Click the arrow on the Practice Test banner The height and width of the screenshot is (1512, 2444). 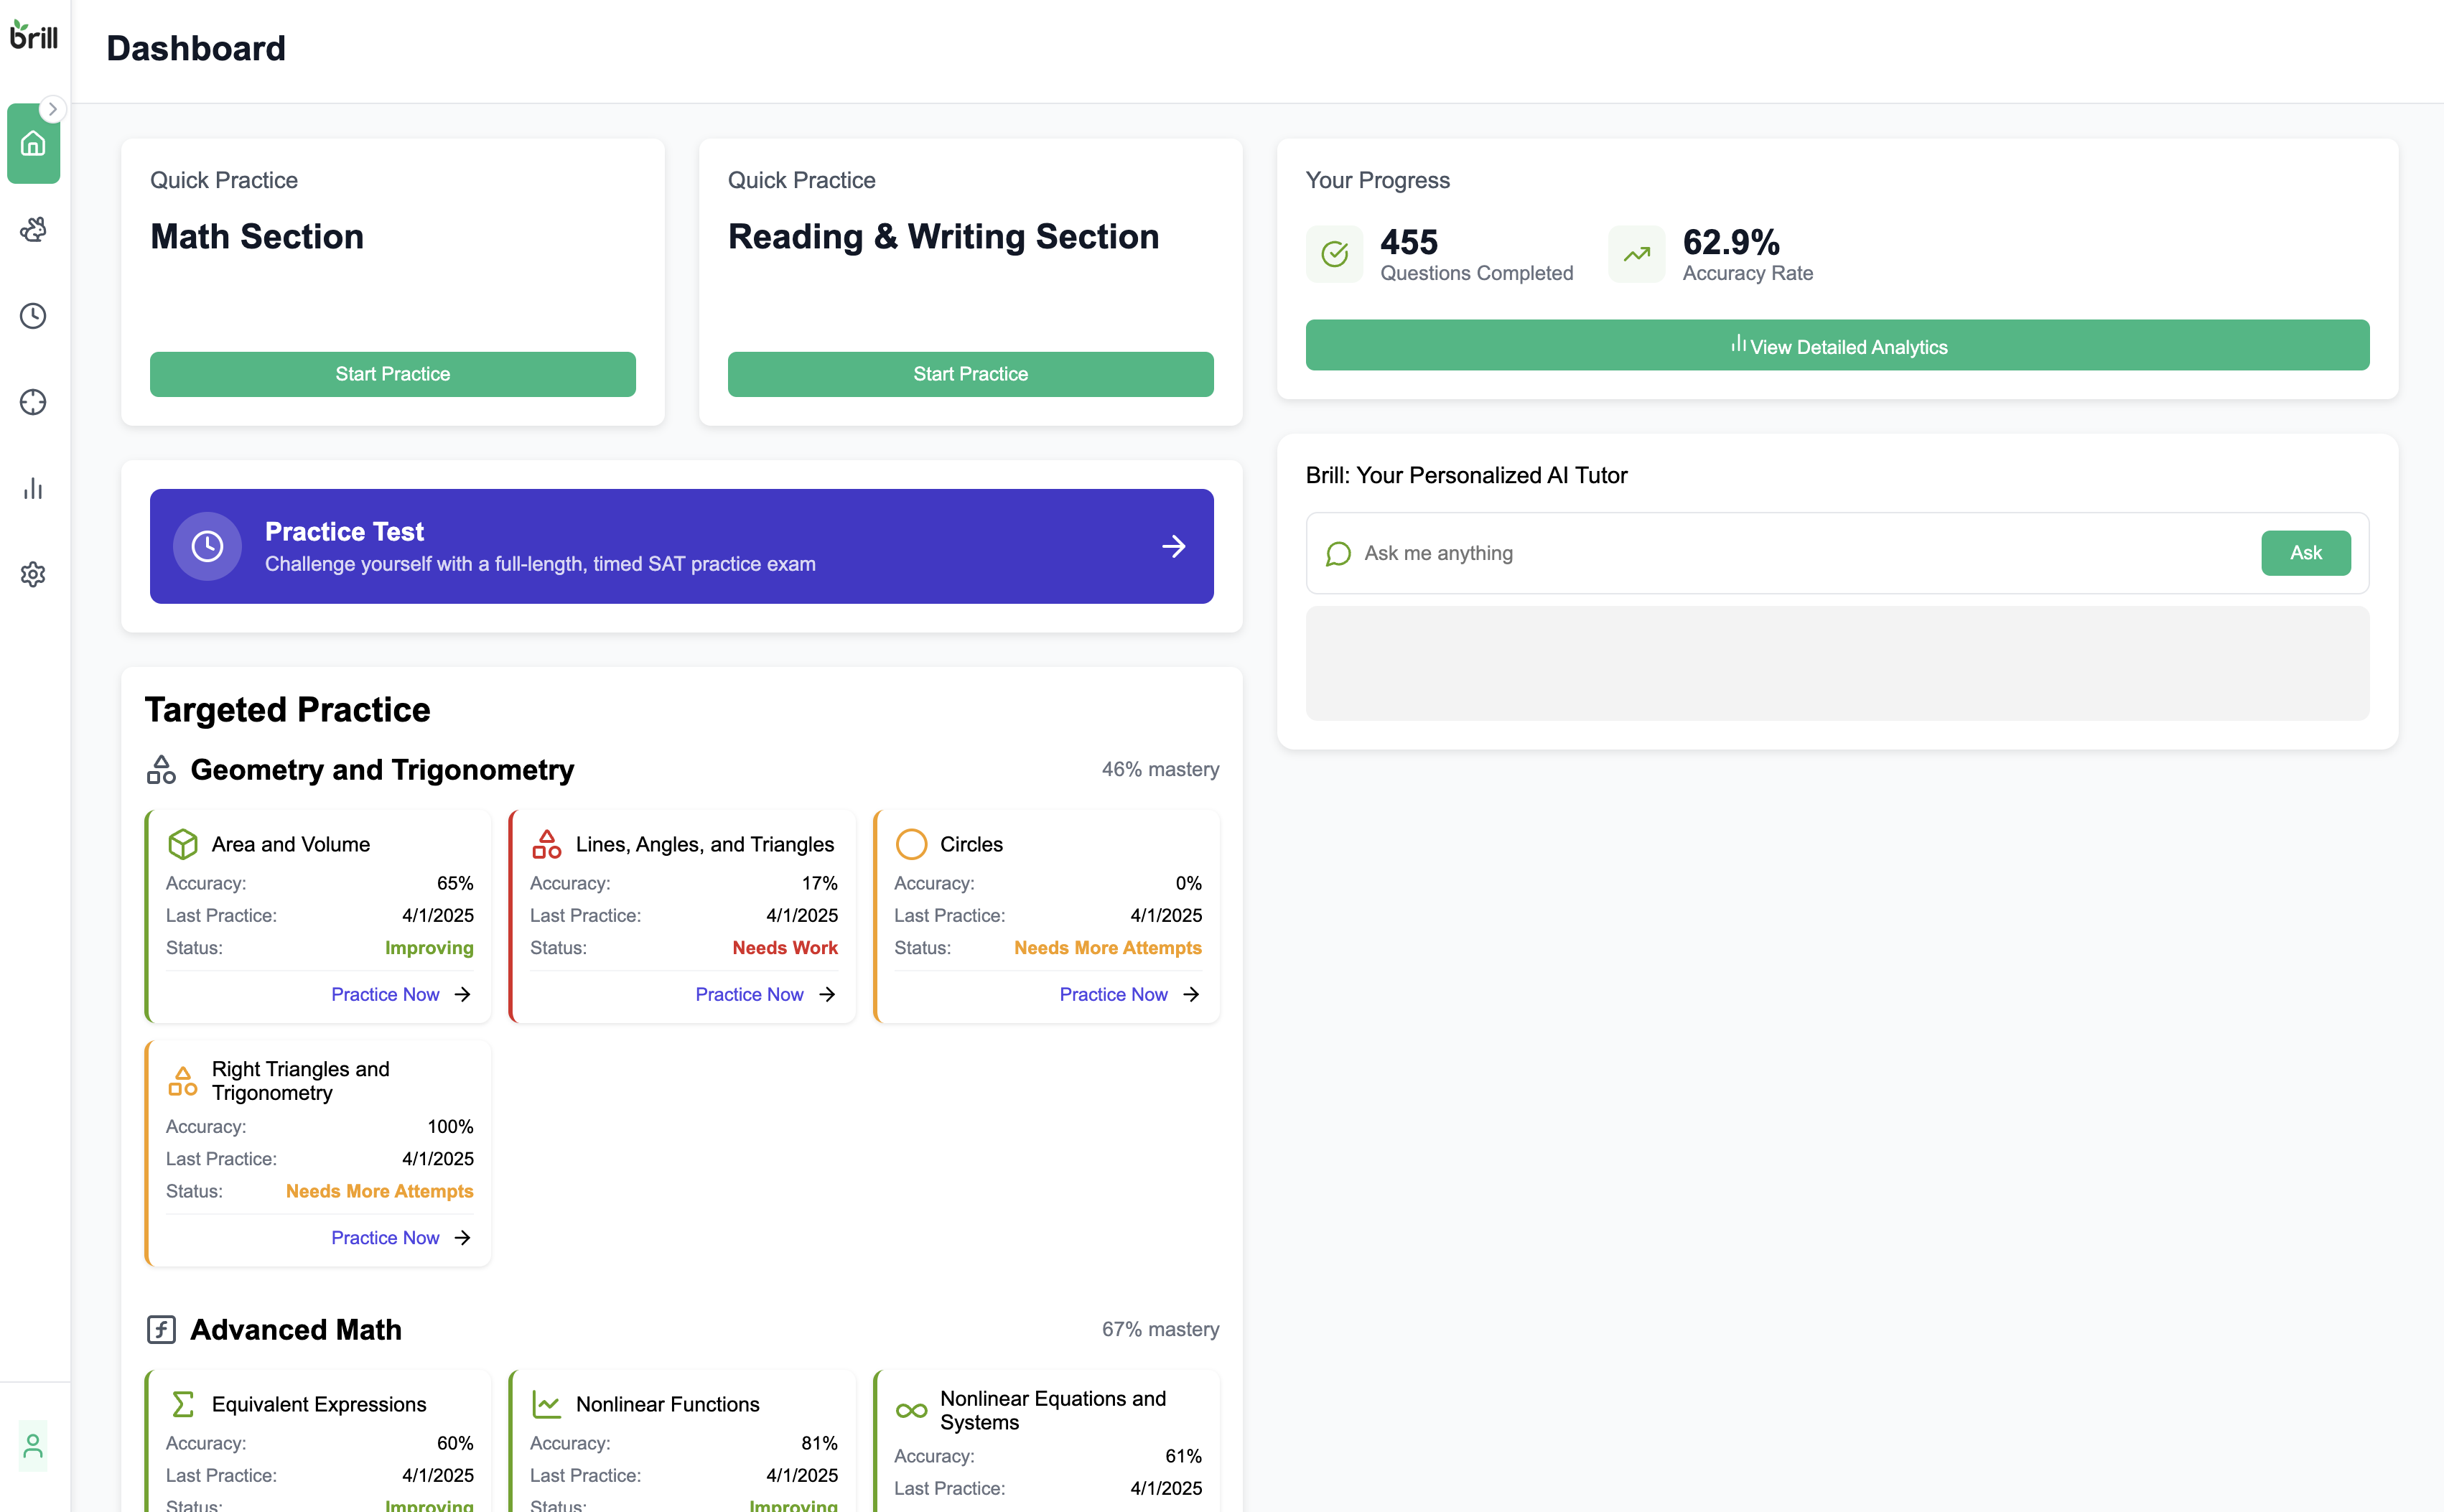tap(1173, 546)
